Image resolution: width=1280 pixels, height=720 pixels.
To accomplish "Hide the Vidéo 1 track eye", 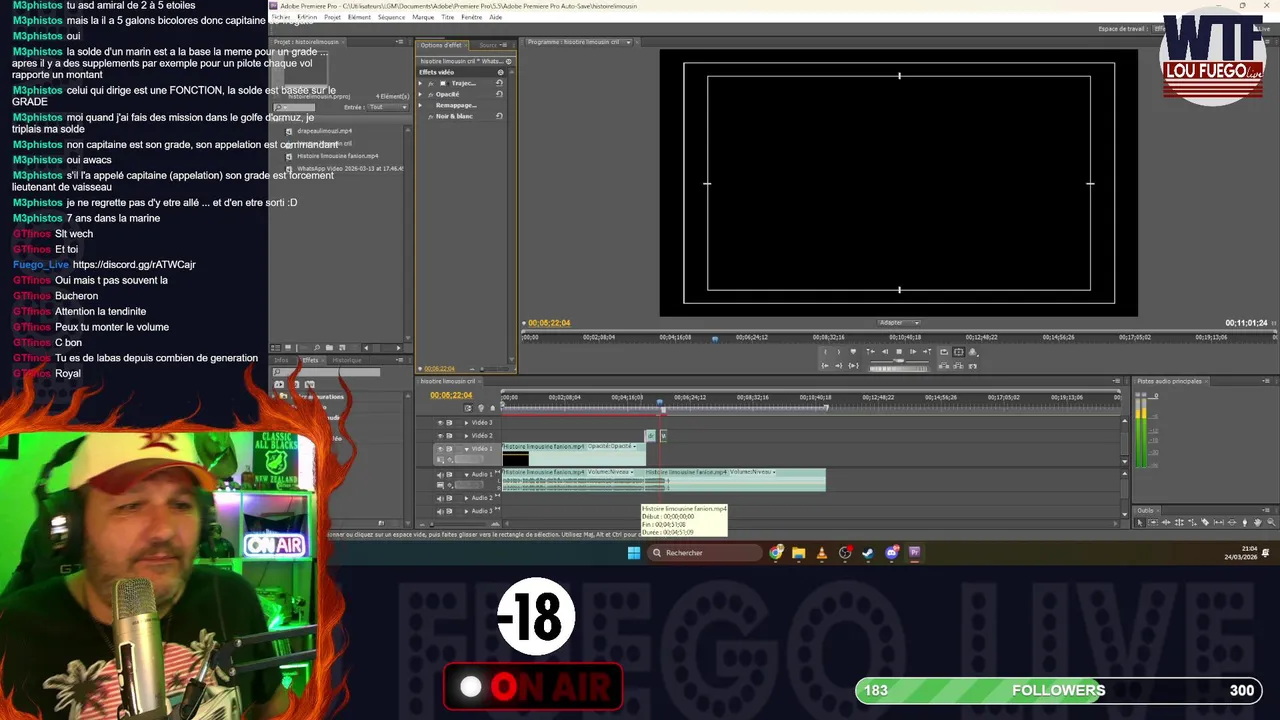I will click(440, 449).
